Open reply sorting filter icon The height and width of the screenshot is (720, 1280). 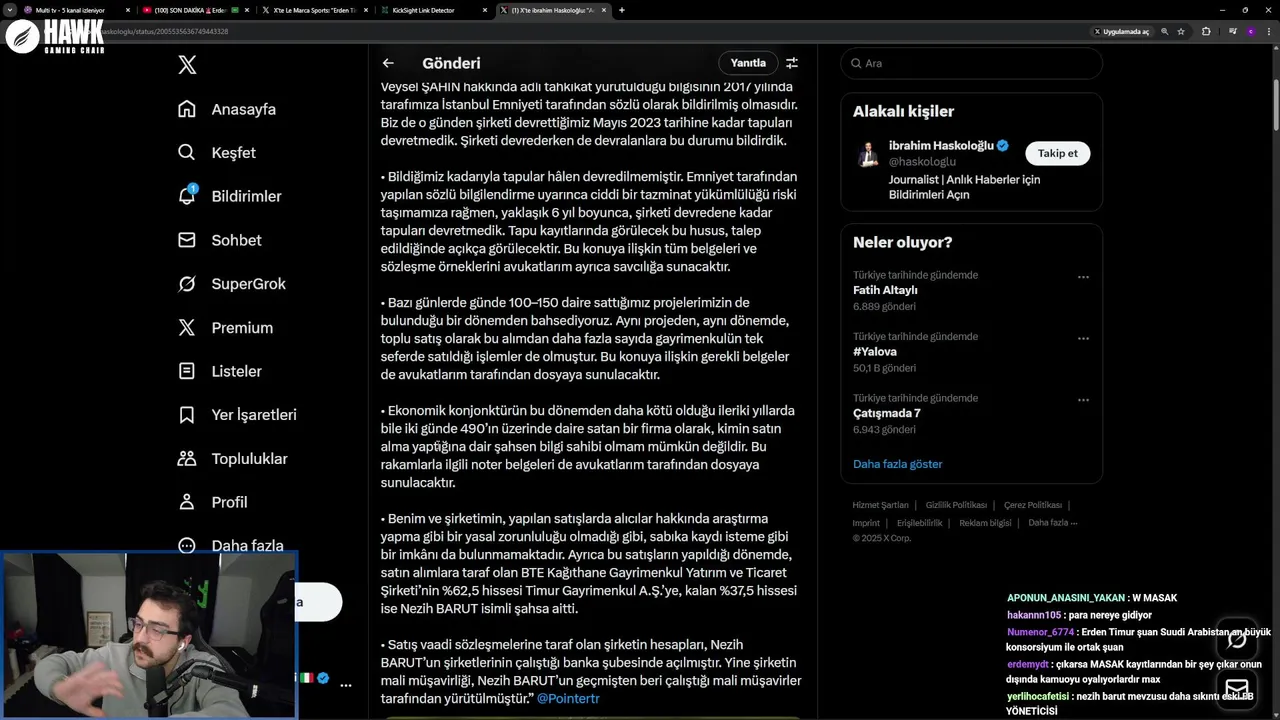coord(792,63)
